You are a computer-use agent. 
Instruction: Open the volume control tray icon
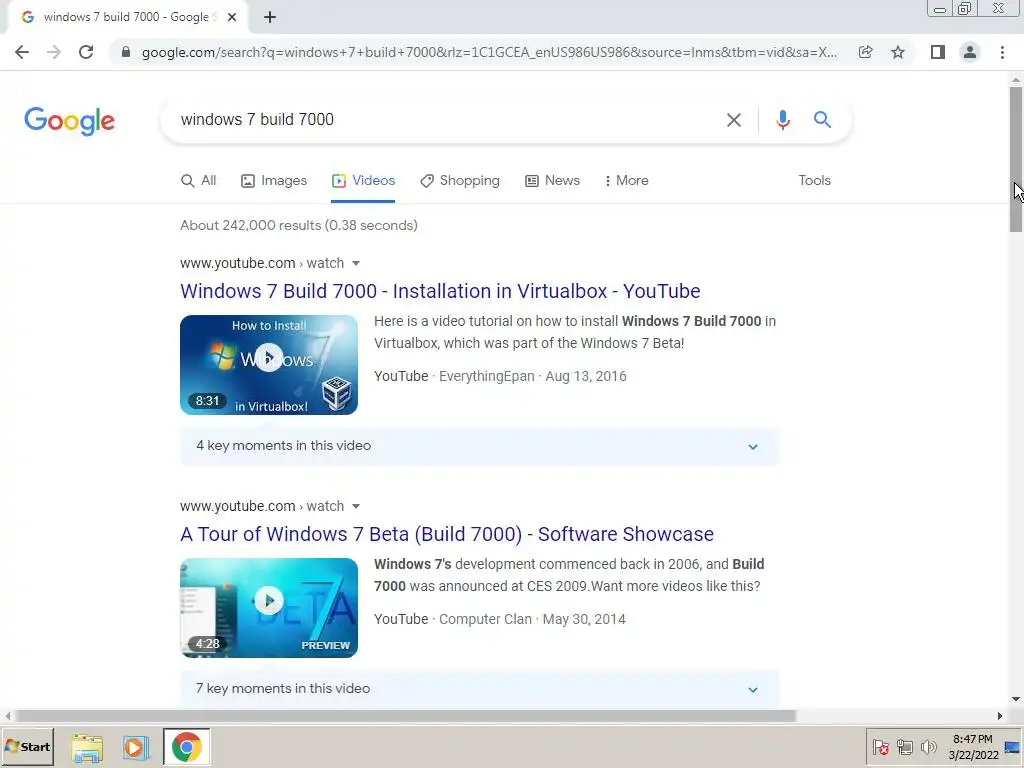coord(928,747)
